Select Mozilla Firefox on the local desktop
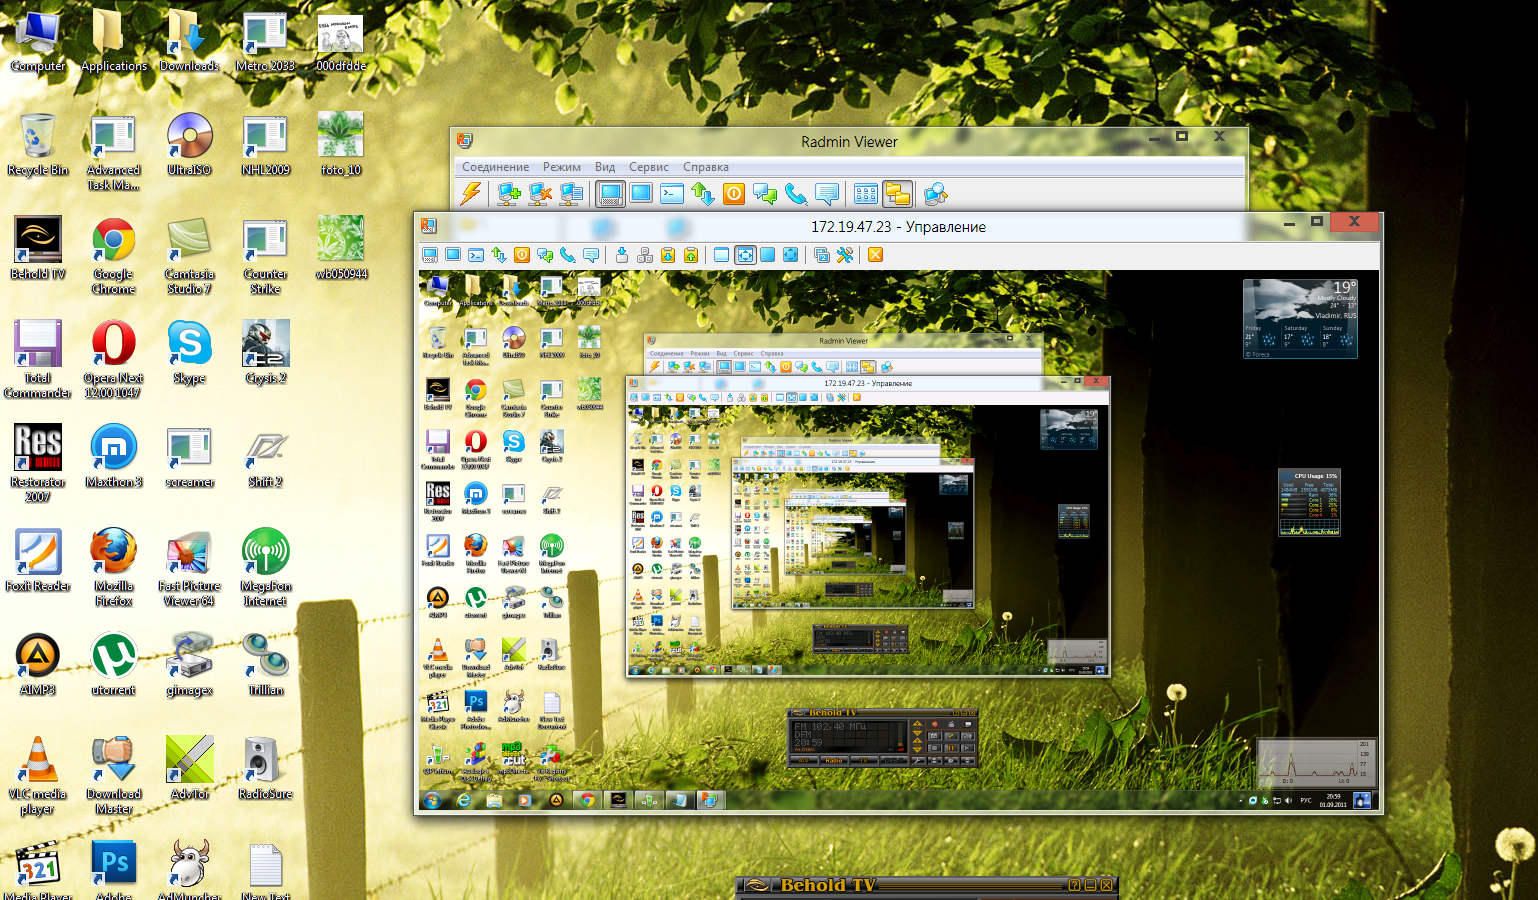Image resolution: width=1538 pixels, height=900 pixels. click(113, 569)
